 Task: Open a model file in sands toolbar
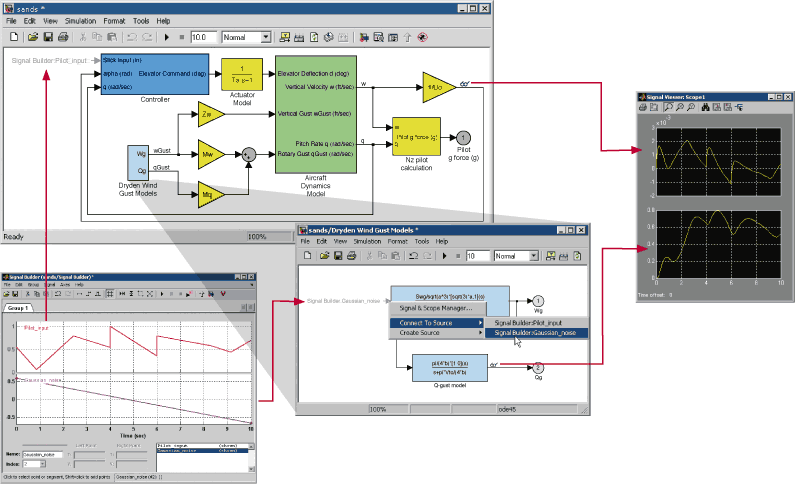[33, 37]
